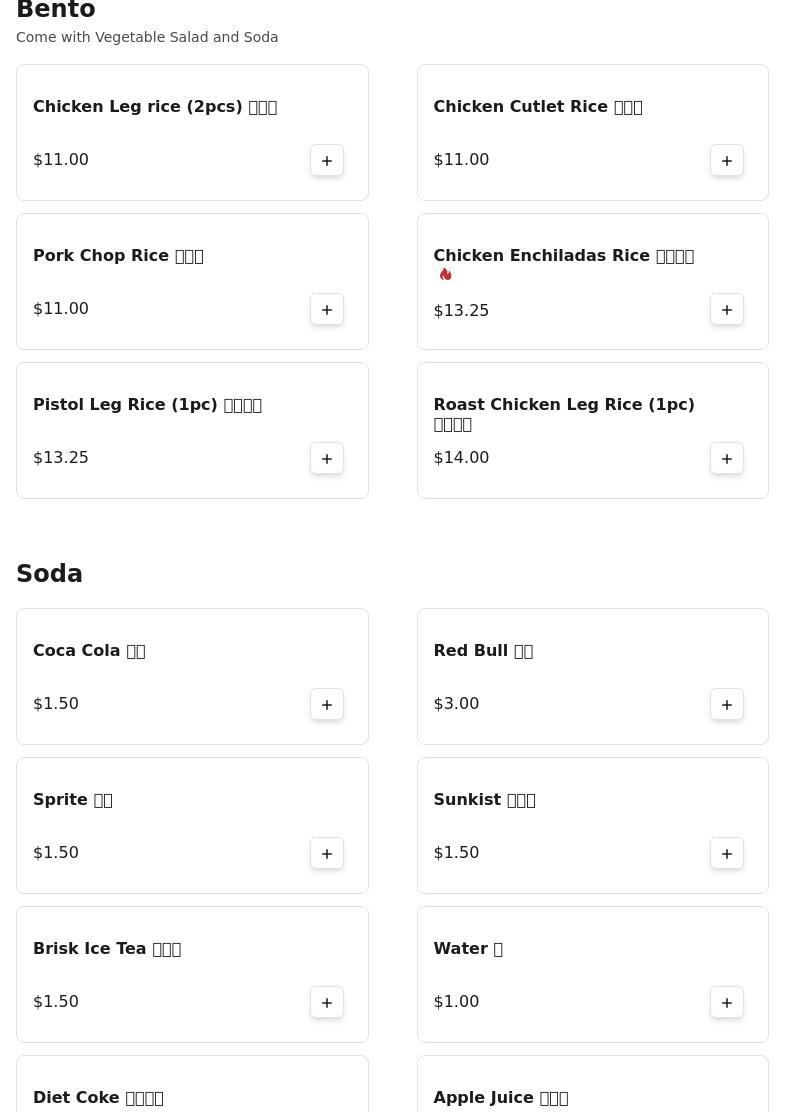
Task: Open the Apple Juice menu item
Action: tap(500, 1097)
